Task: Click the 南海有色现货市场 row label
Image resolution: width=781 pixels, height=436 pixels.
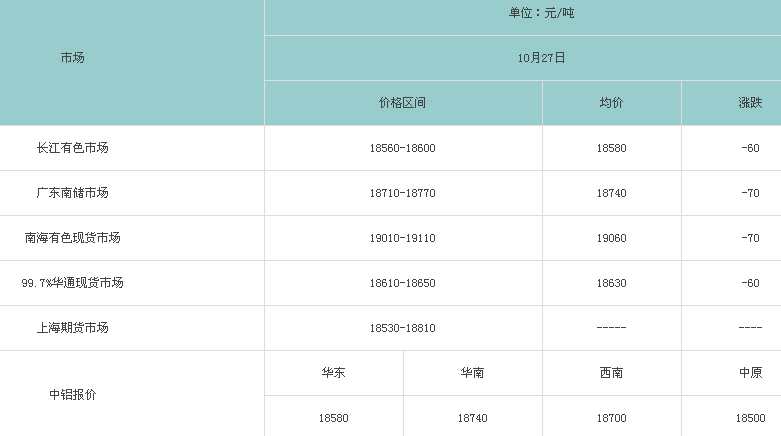Action: pos(72,238)
